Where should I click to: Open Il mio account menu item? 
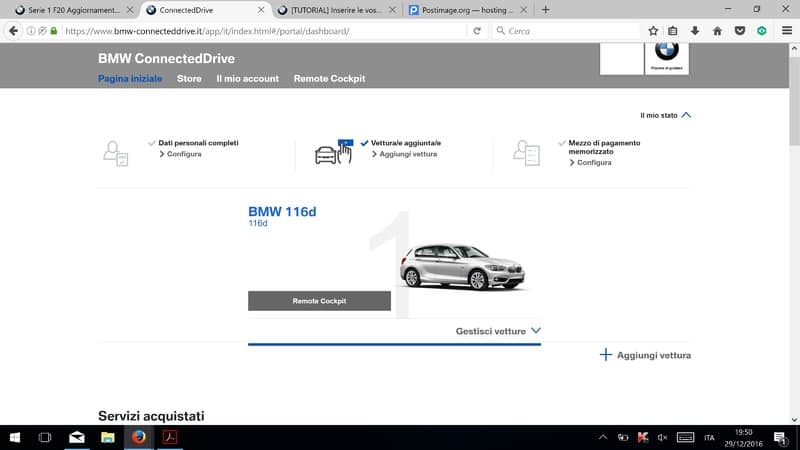(247, 79)
